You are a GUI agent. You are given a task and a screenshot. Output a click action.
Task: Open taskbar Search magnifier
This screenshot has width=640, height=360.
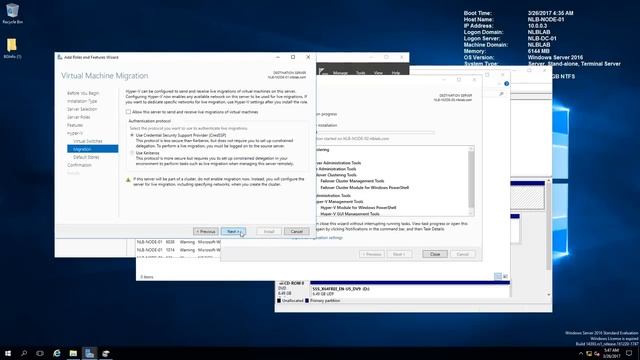[24, 353]
